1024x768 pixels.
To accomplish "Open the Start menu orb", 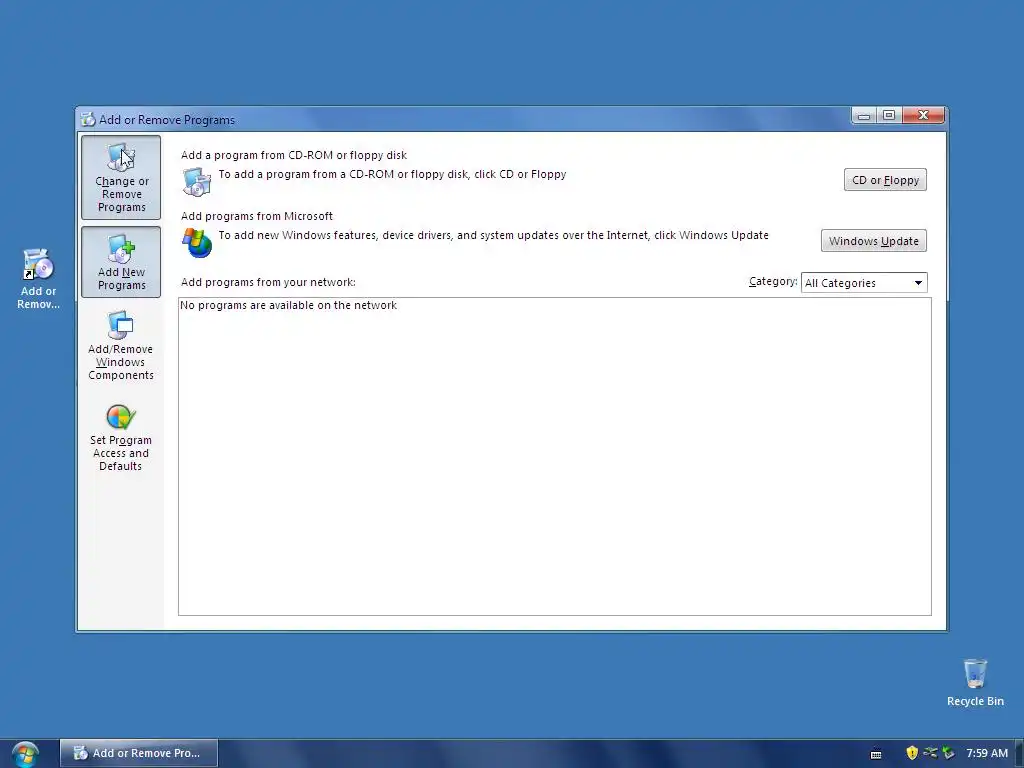I will pyautogui.click(x=25, y=754).
